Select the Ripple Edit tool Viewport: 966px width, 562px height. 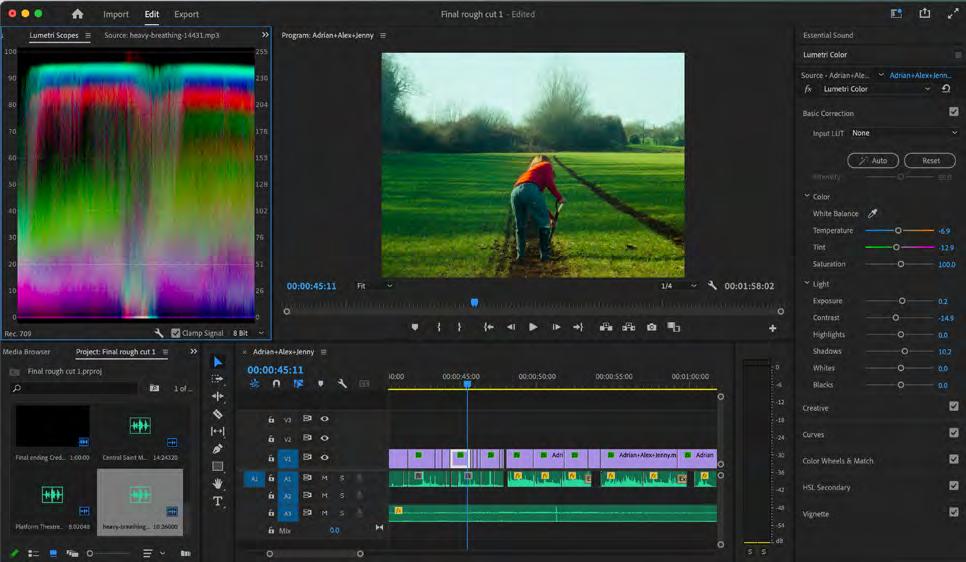217,396
